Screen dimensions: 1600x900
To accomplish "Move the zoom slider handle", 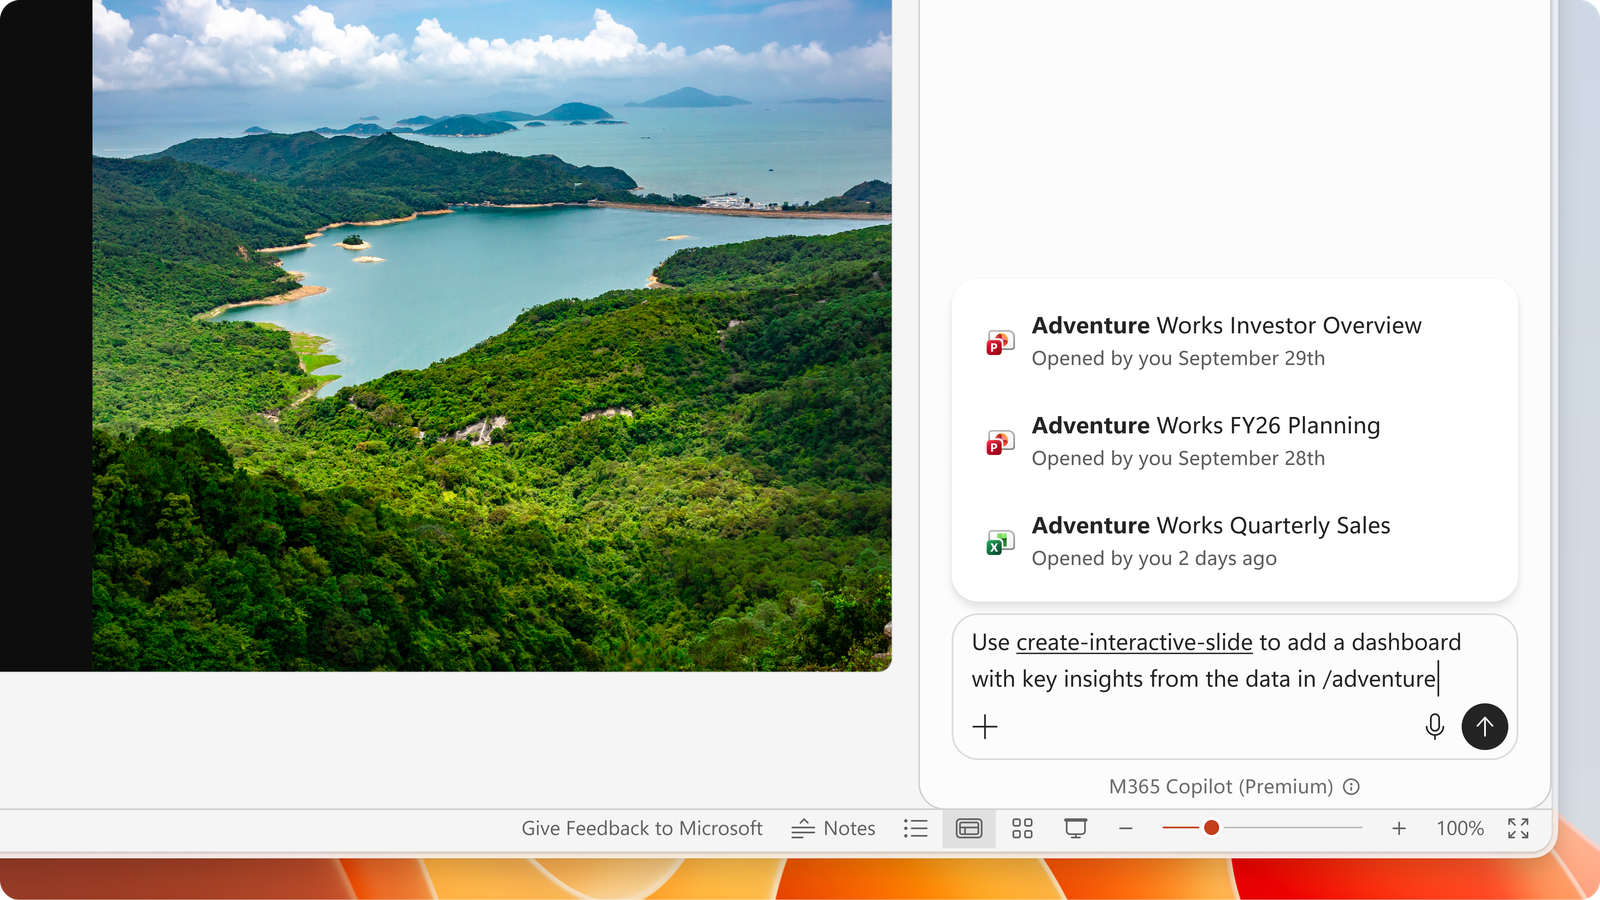I will pyautogui.click(x=1211, y=827).
